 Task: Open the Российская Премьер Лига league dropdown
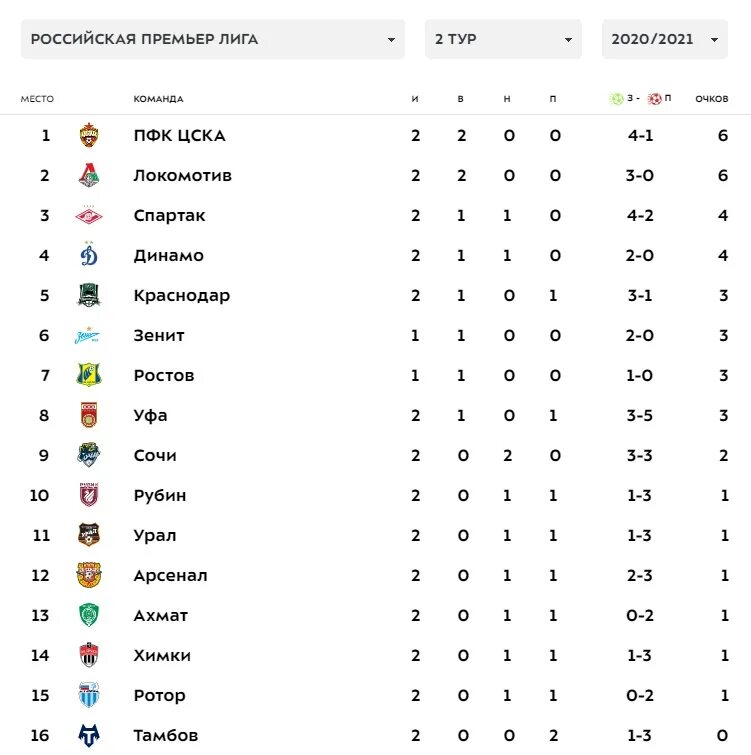213,39
